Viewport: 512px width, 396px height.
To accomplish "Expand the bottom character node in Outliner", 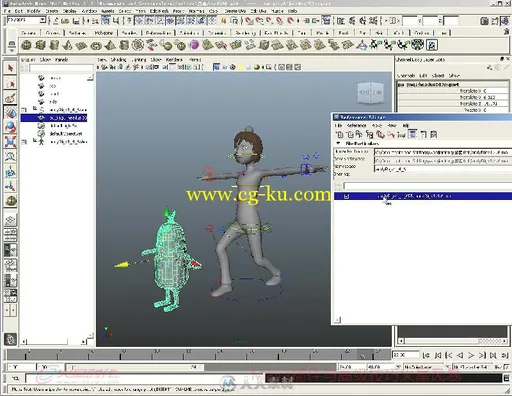I will click(24, 142).
